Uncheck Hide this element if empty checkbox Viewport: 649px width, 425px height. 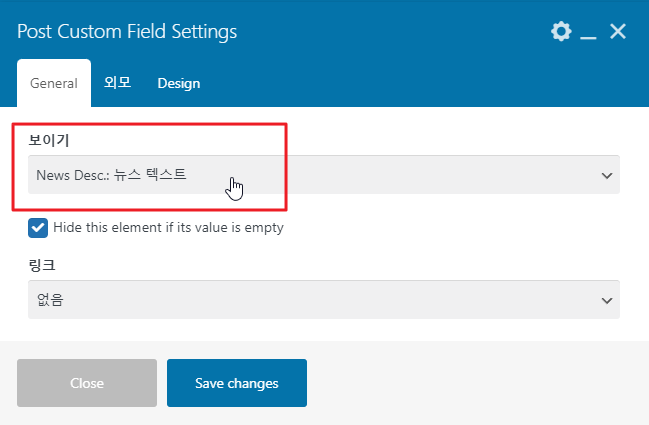pos(38,228)
